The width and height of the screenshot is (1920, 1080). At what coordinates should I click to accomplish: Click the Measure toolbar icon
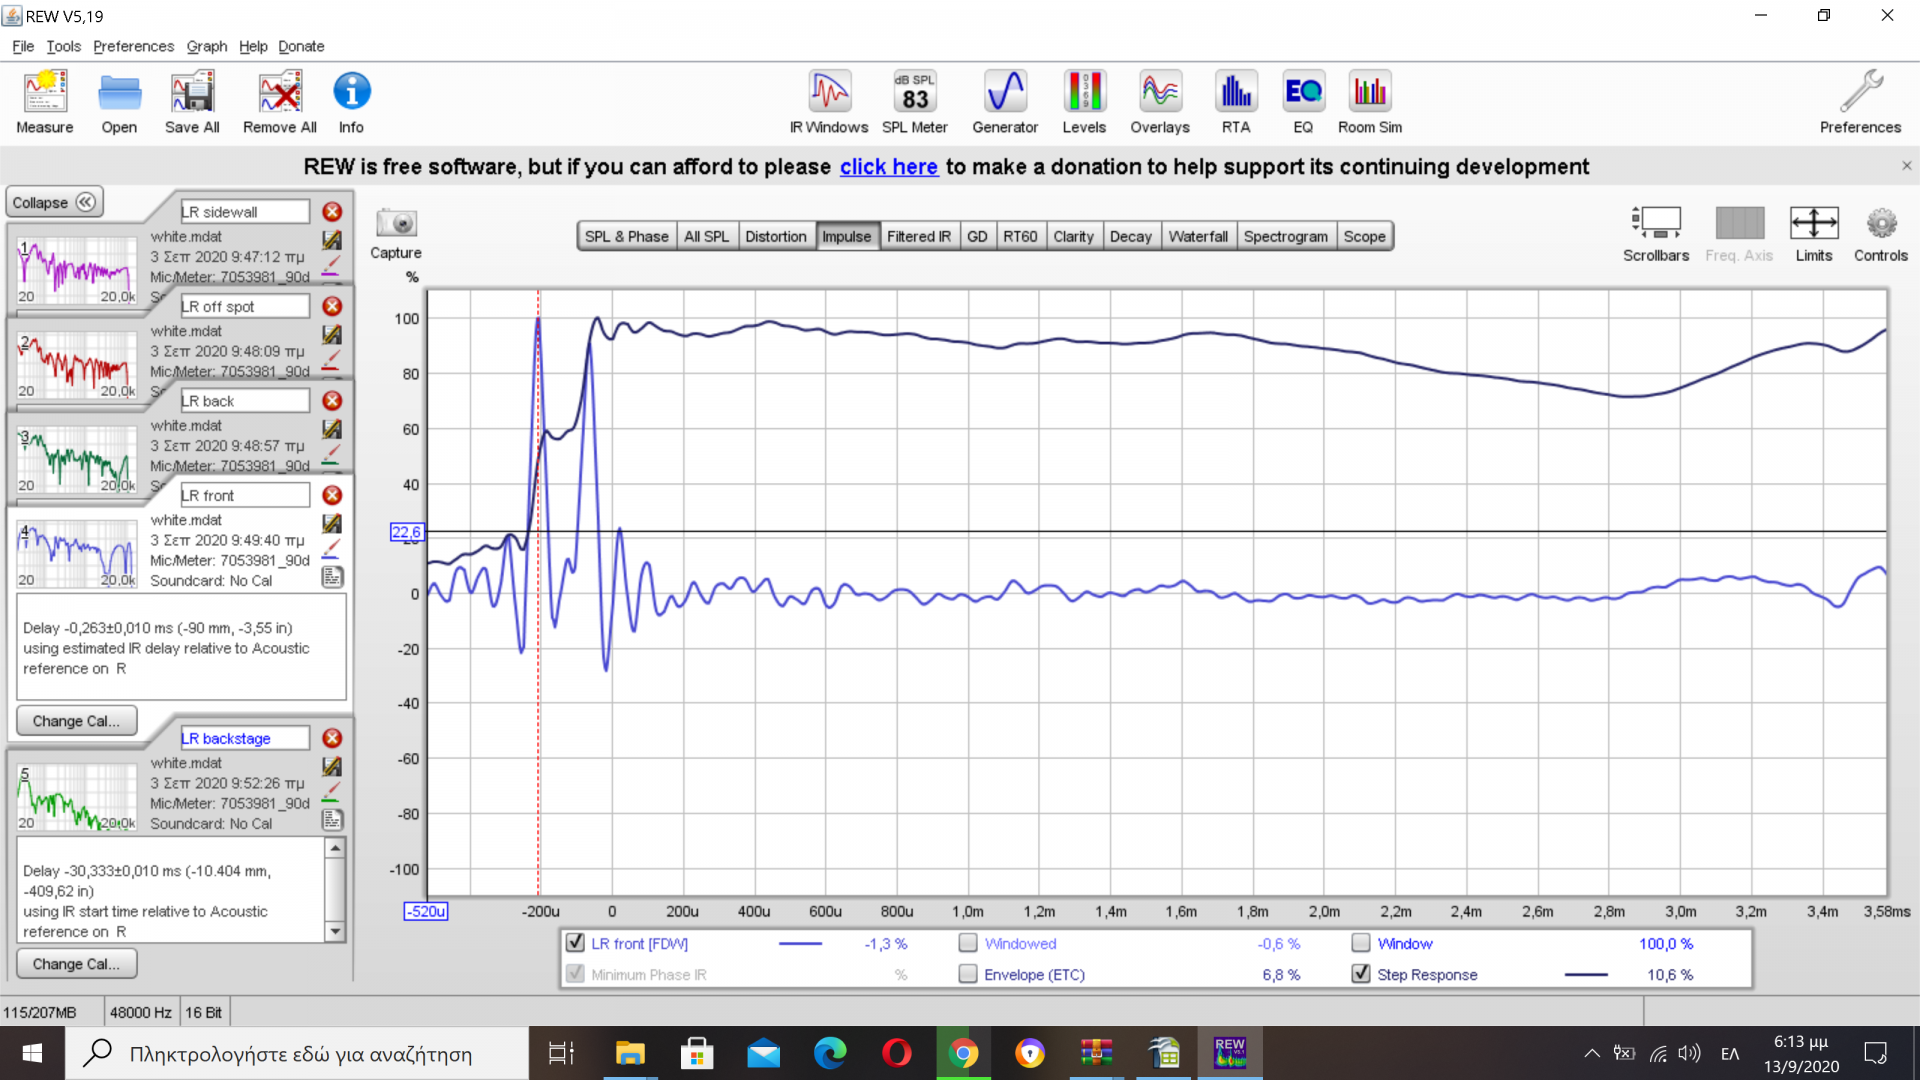tap(45, 102)
